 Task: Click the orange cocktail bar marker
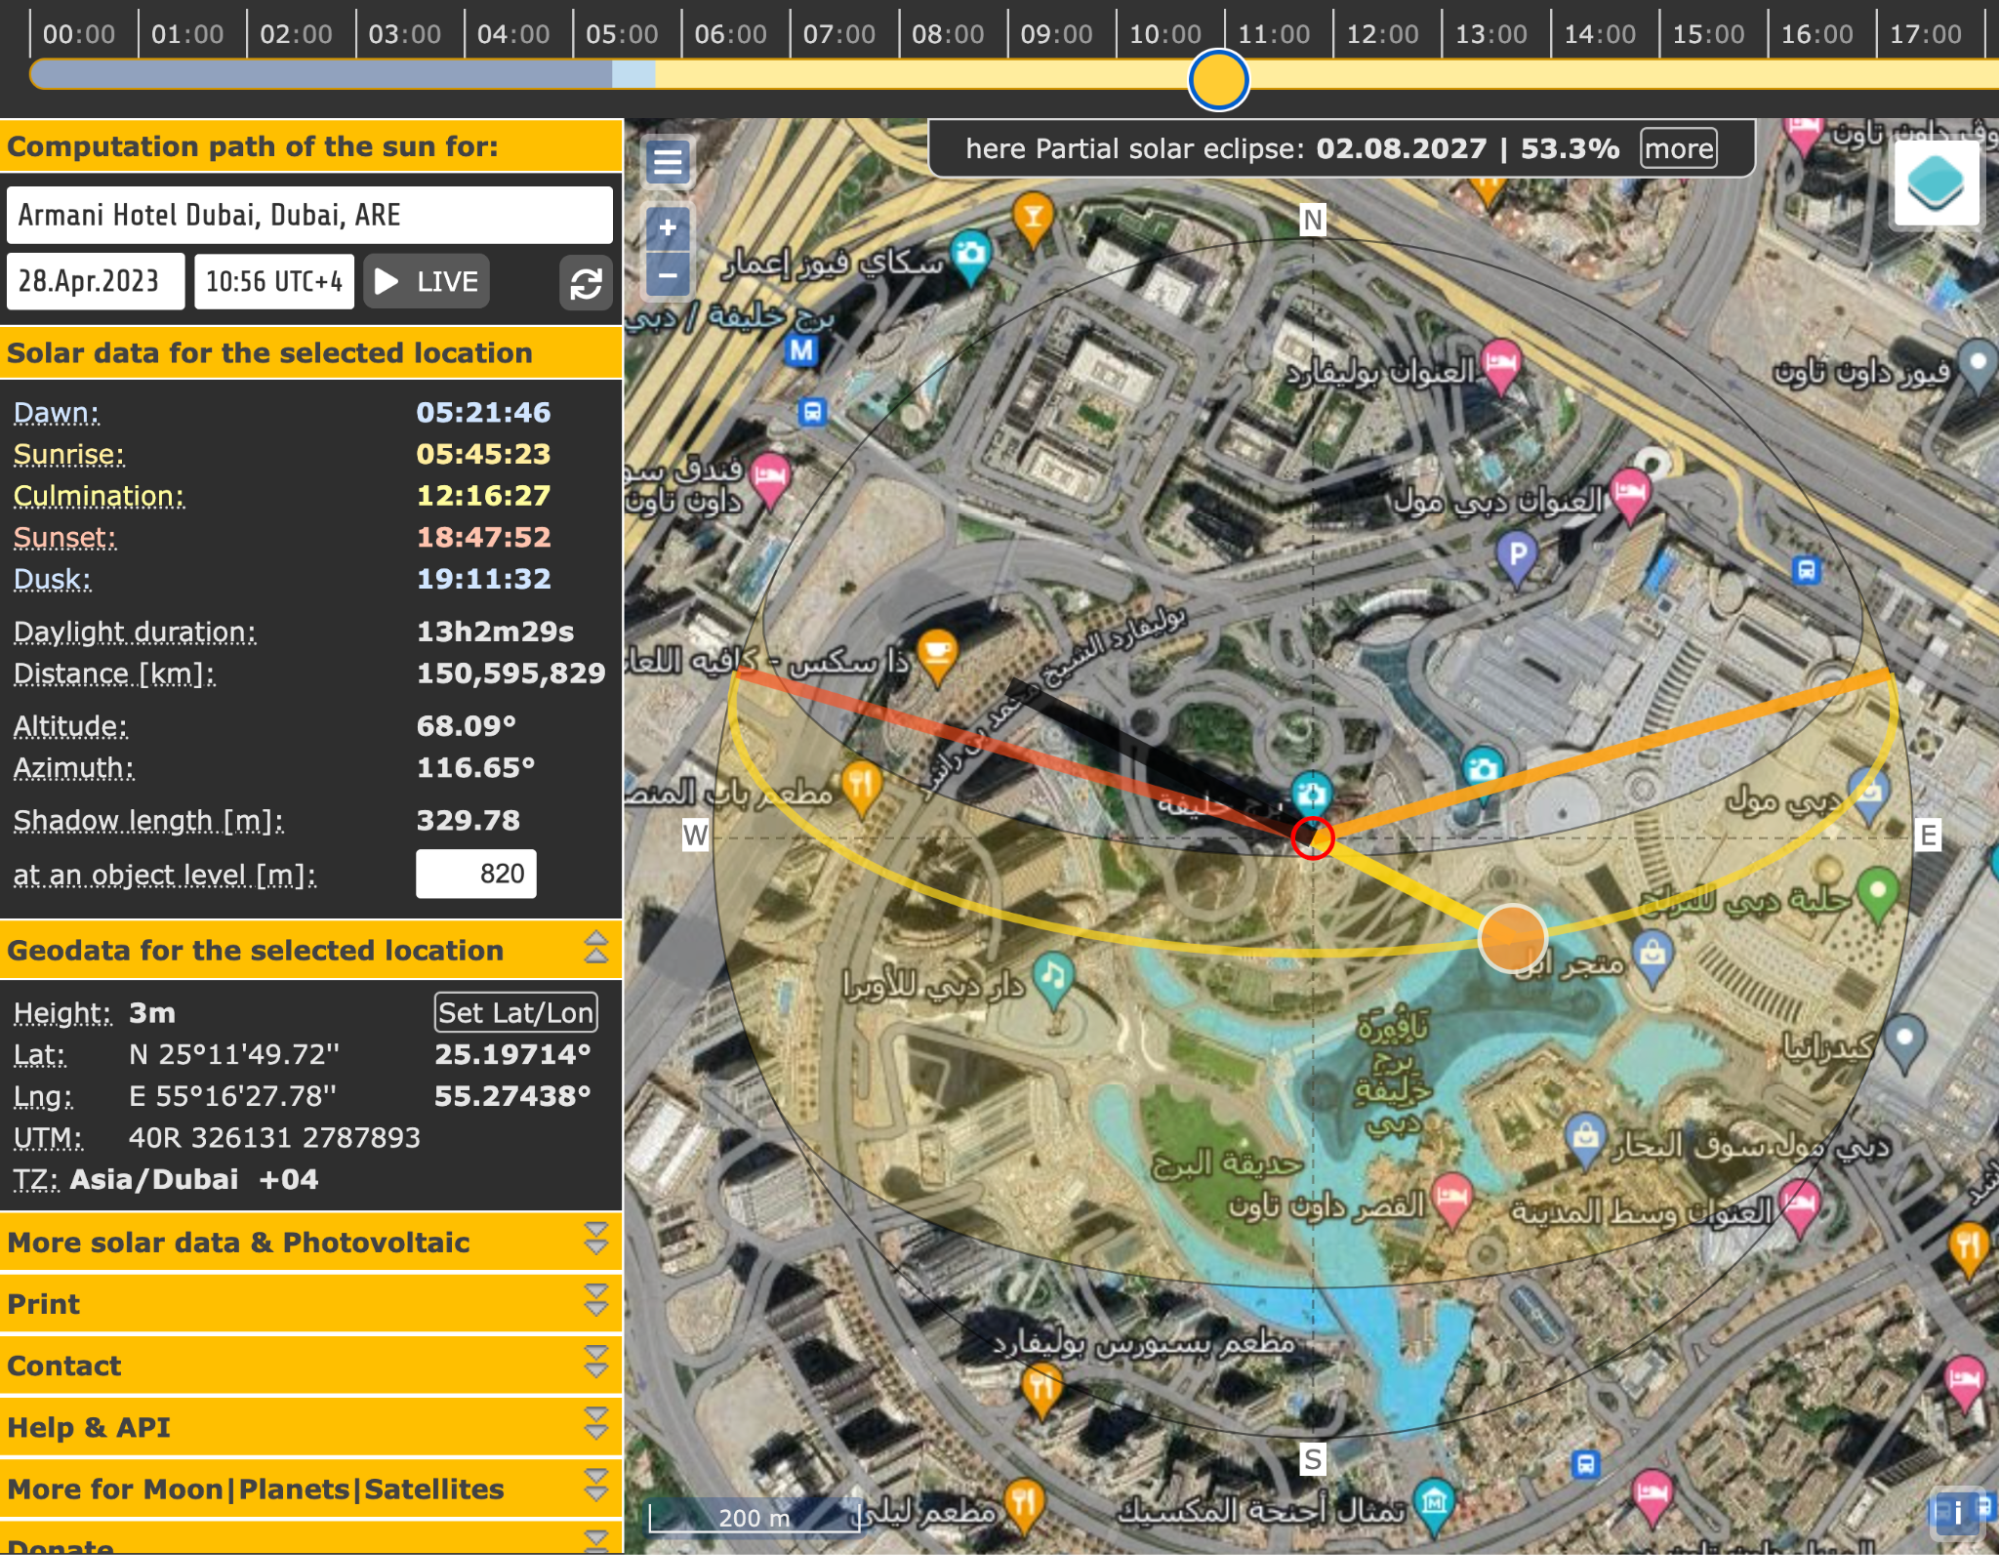point(1033,218)
